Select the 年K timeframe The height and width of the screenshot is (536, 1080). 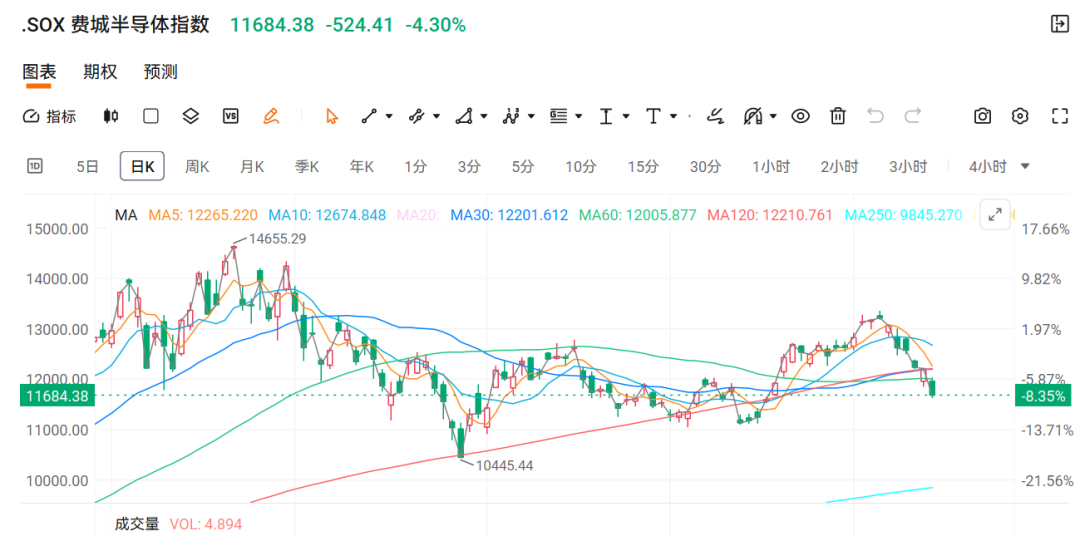362,166
